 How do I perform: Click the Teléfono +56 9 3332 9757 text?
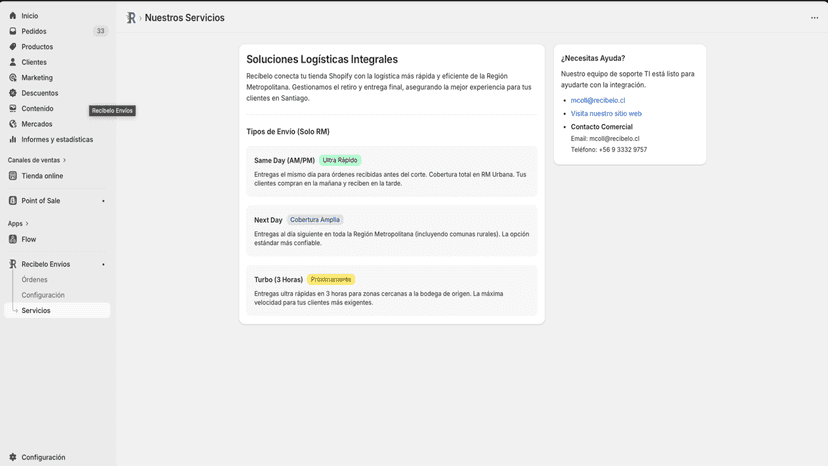tap(609, 150)
